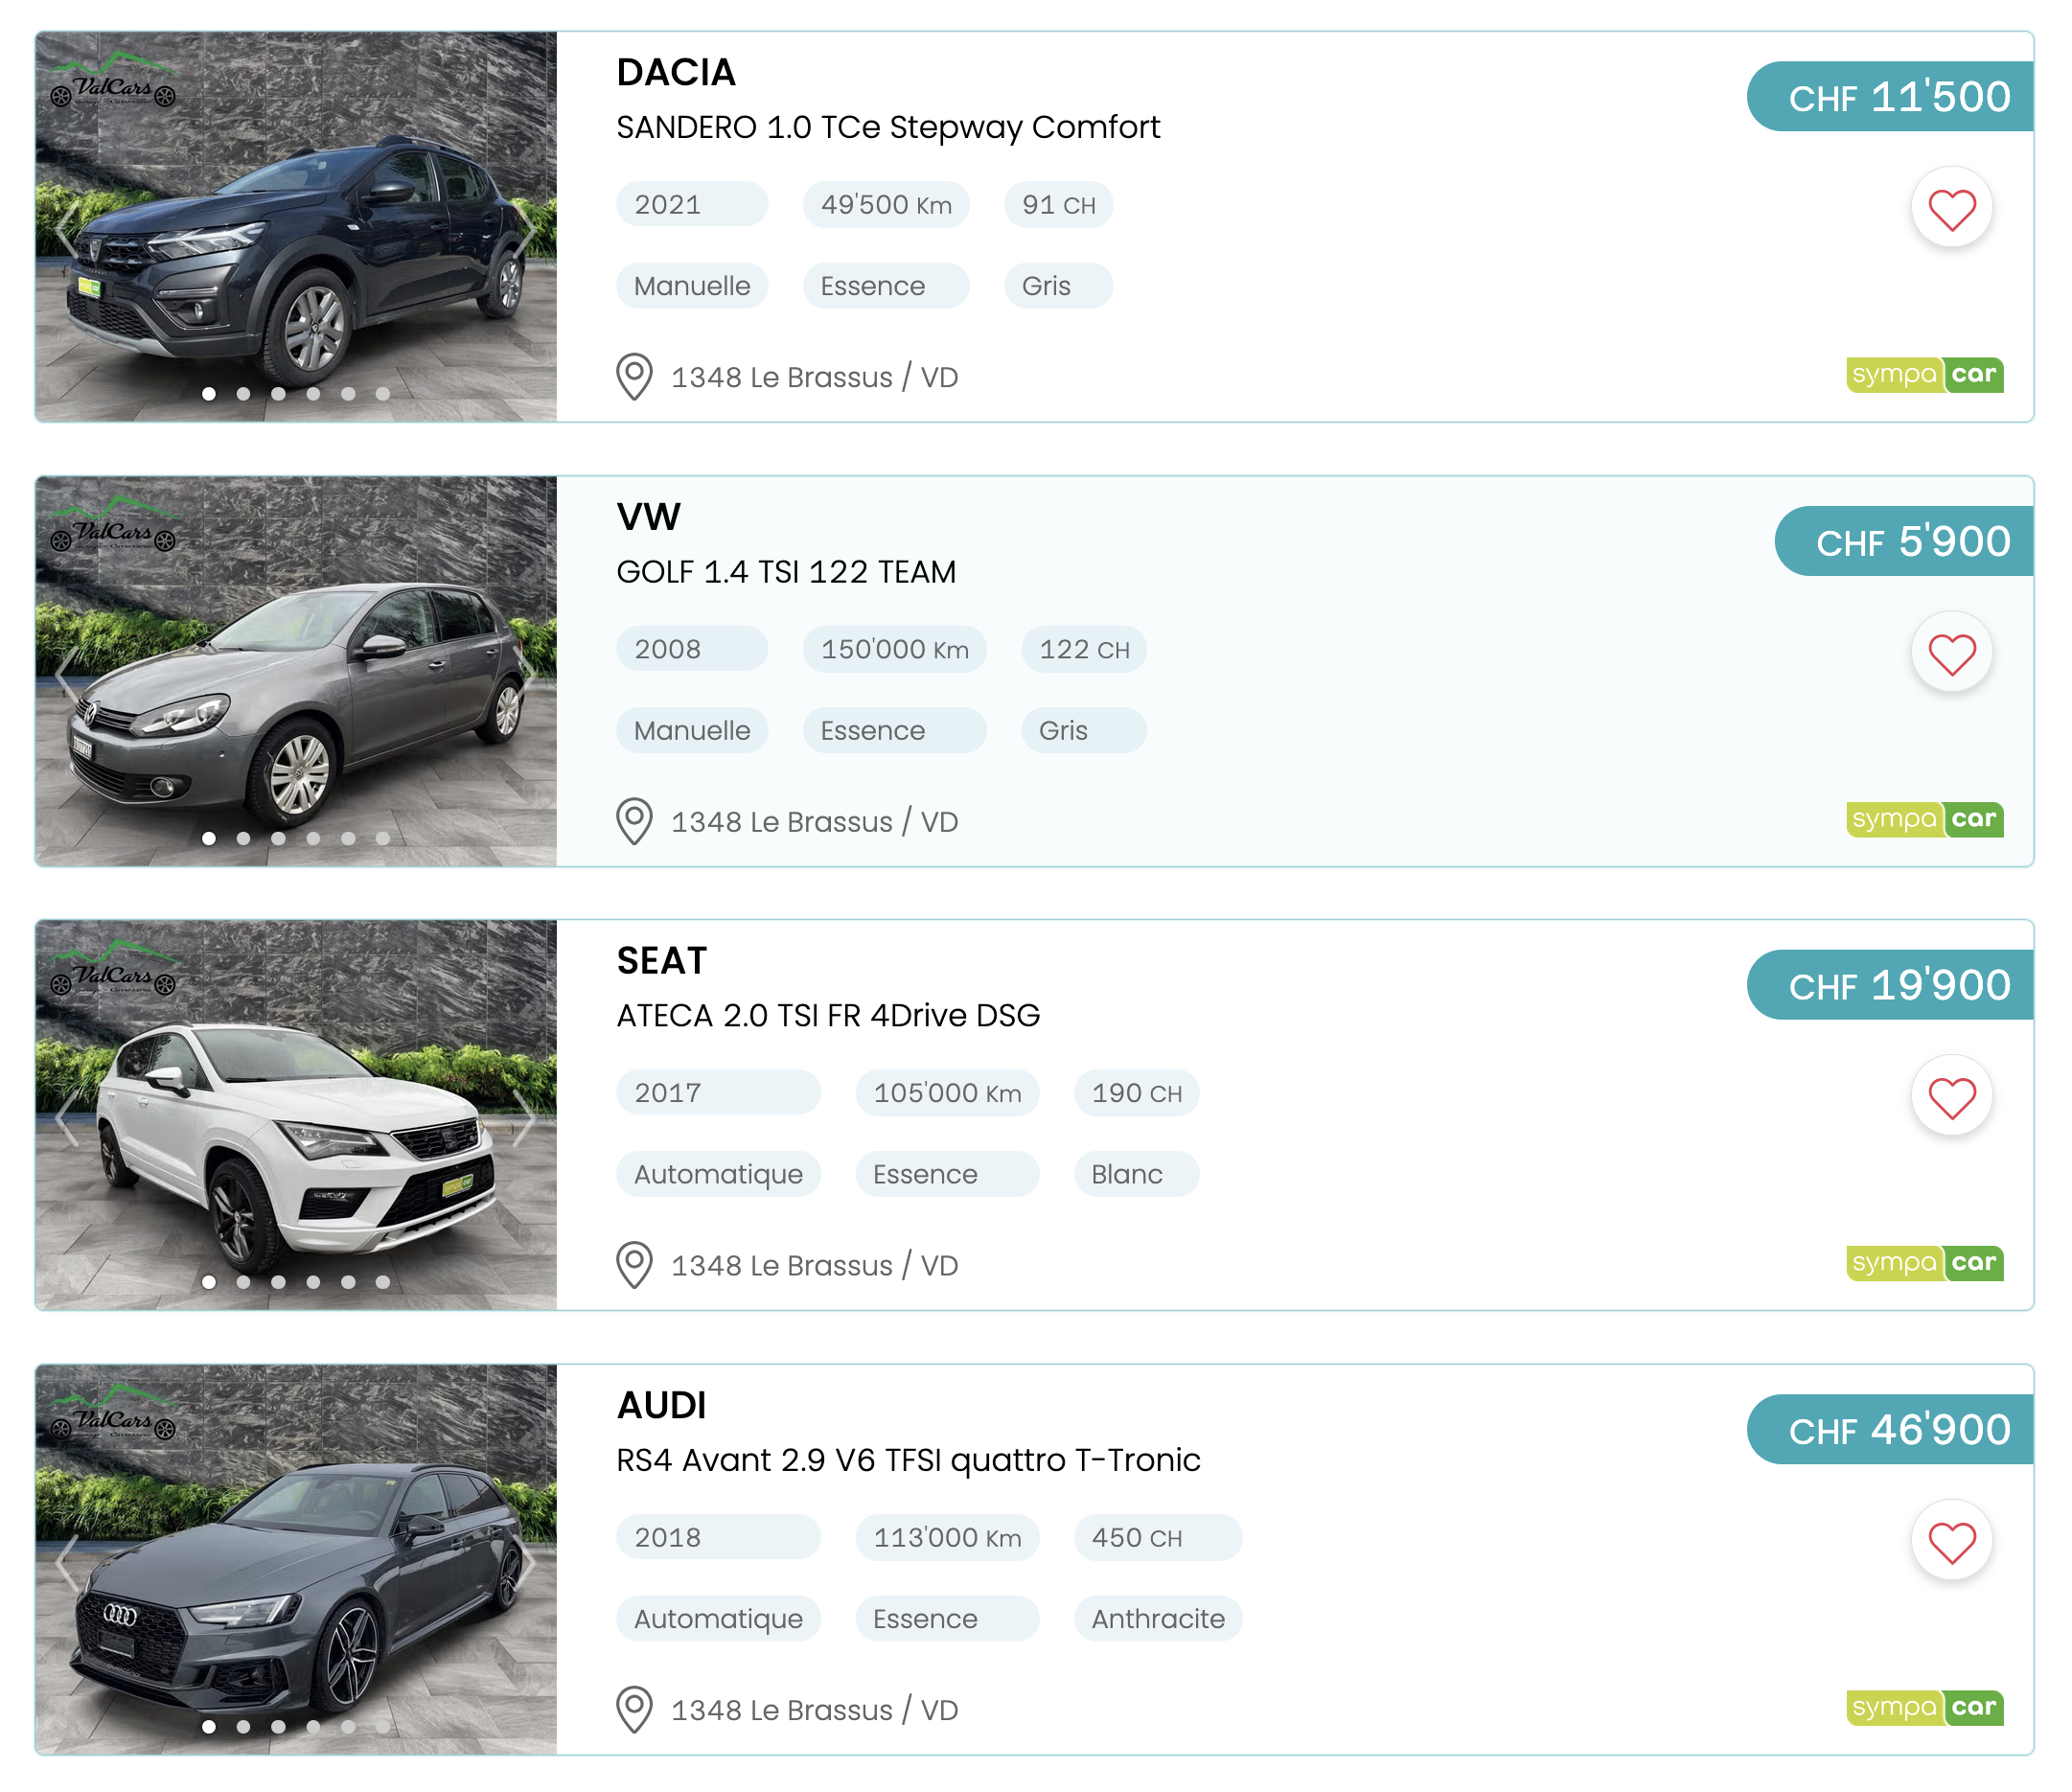Go to previous Audi RS4 photo
Screen dimensions: 2072x1792
[67, 1560]
